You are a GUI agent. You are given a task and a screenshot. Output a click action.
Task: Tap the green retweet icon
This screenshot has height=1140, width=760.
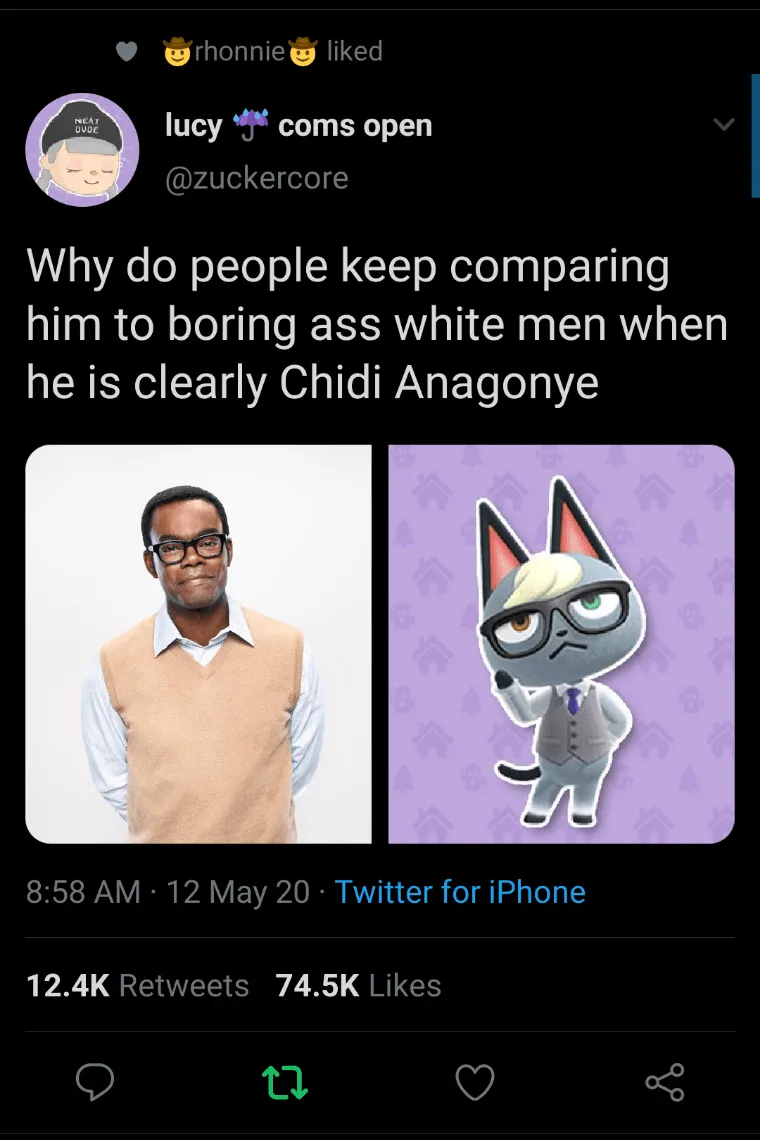(x=285, y=1082)
